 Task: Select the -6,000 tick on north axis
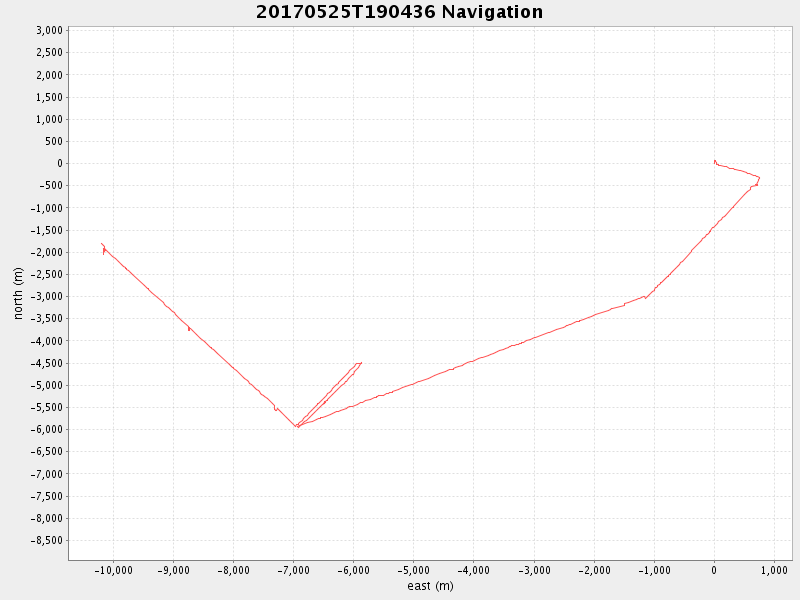tap(46, 429)
